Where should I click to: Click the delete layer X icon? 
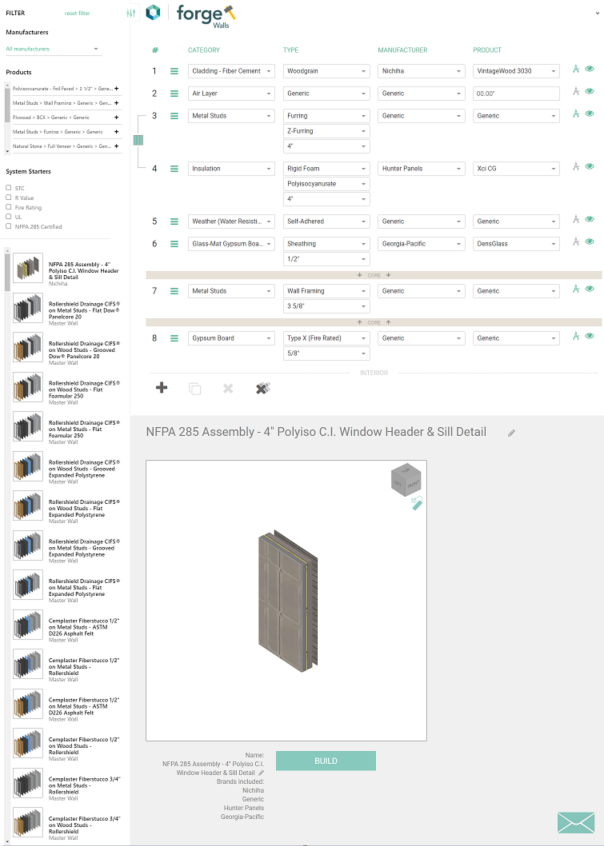[x=228, y=388]
